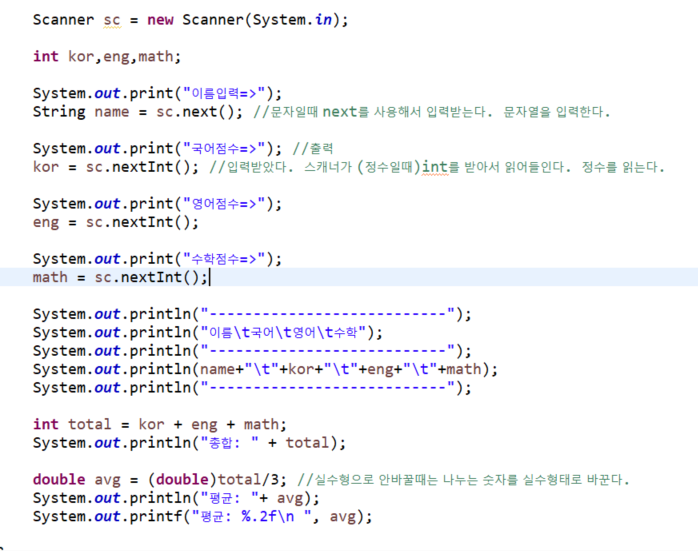Click the Scanner sc declaration line
Screen dimensions: 698x551
coord(191,20)
